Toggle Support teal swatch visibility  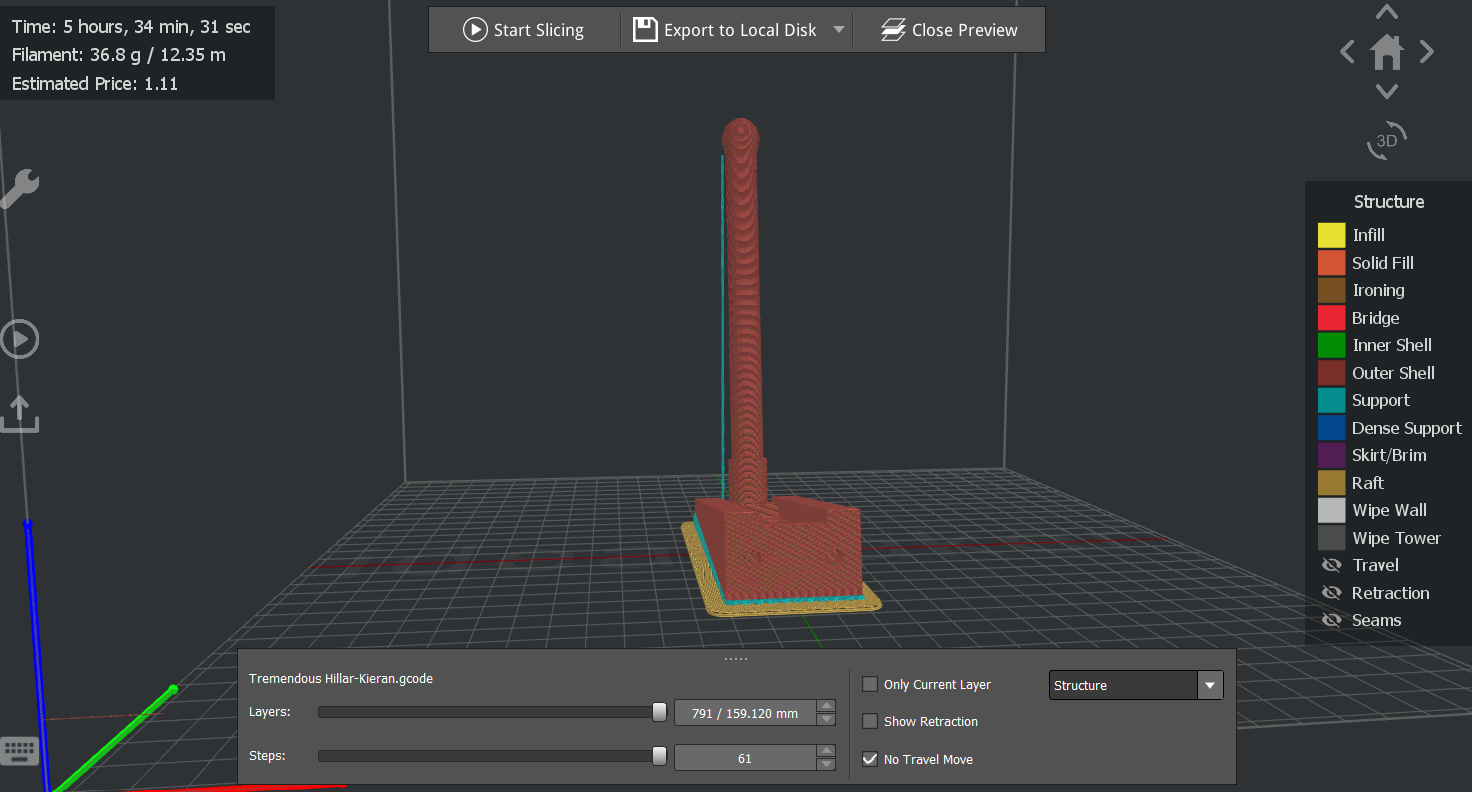pyautogui.click(x=1331, y=400)
